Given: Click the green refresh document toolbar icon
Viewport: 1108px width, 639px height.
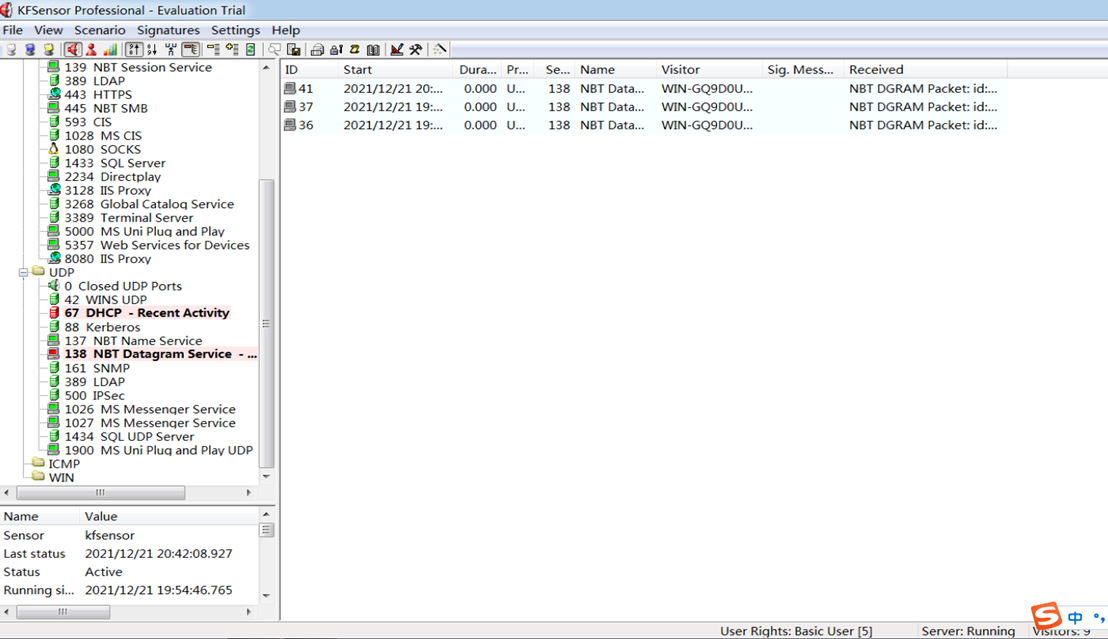Looking at the screenshot, I should [250, 49].
